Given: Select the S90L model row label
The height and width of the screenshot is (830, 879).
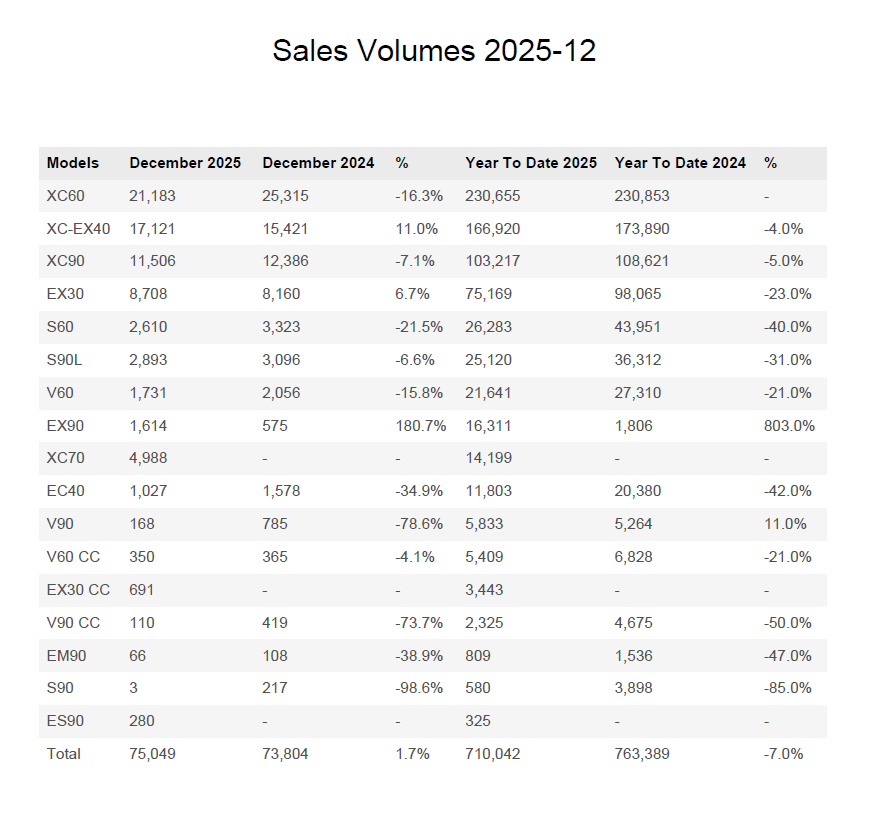Looking at the screenshot, I should [64, 360].
